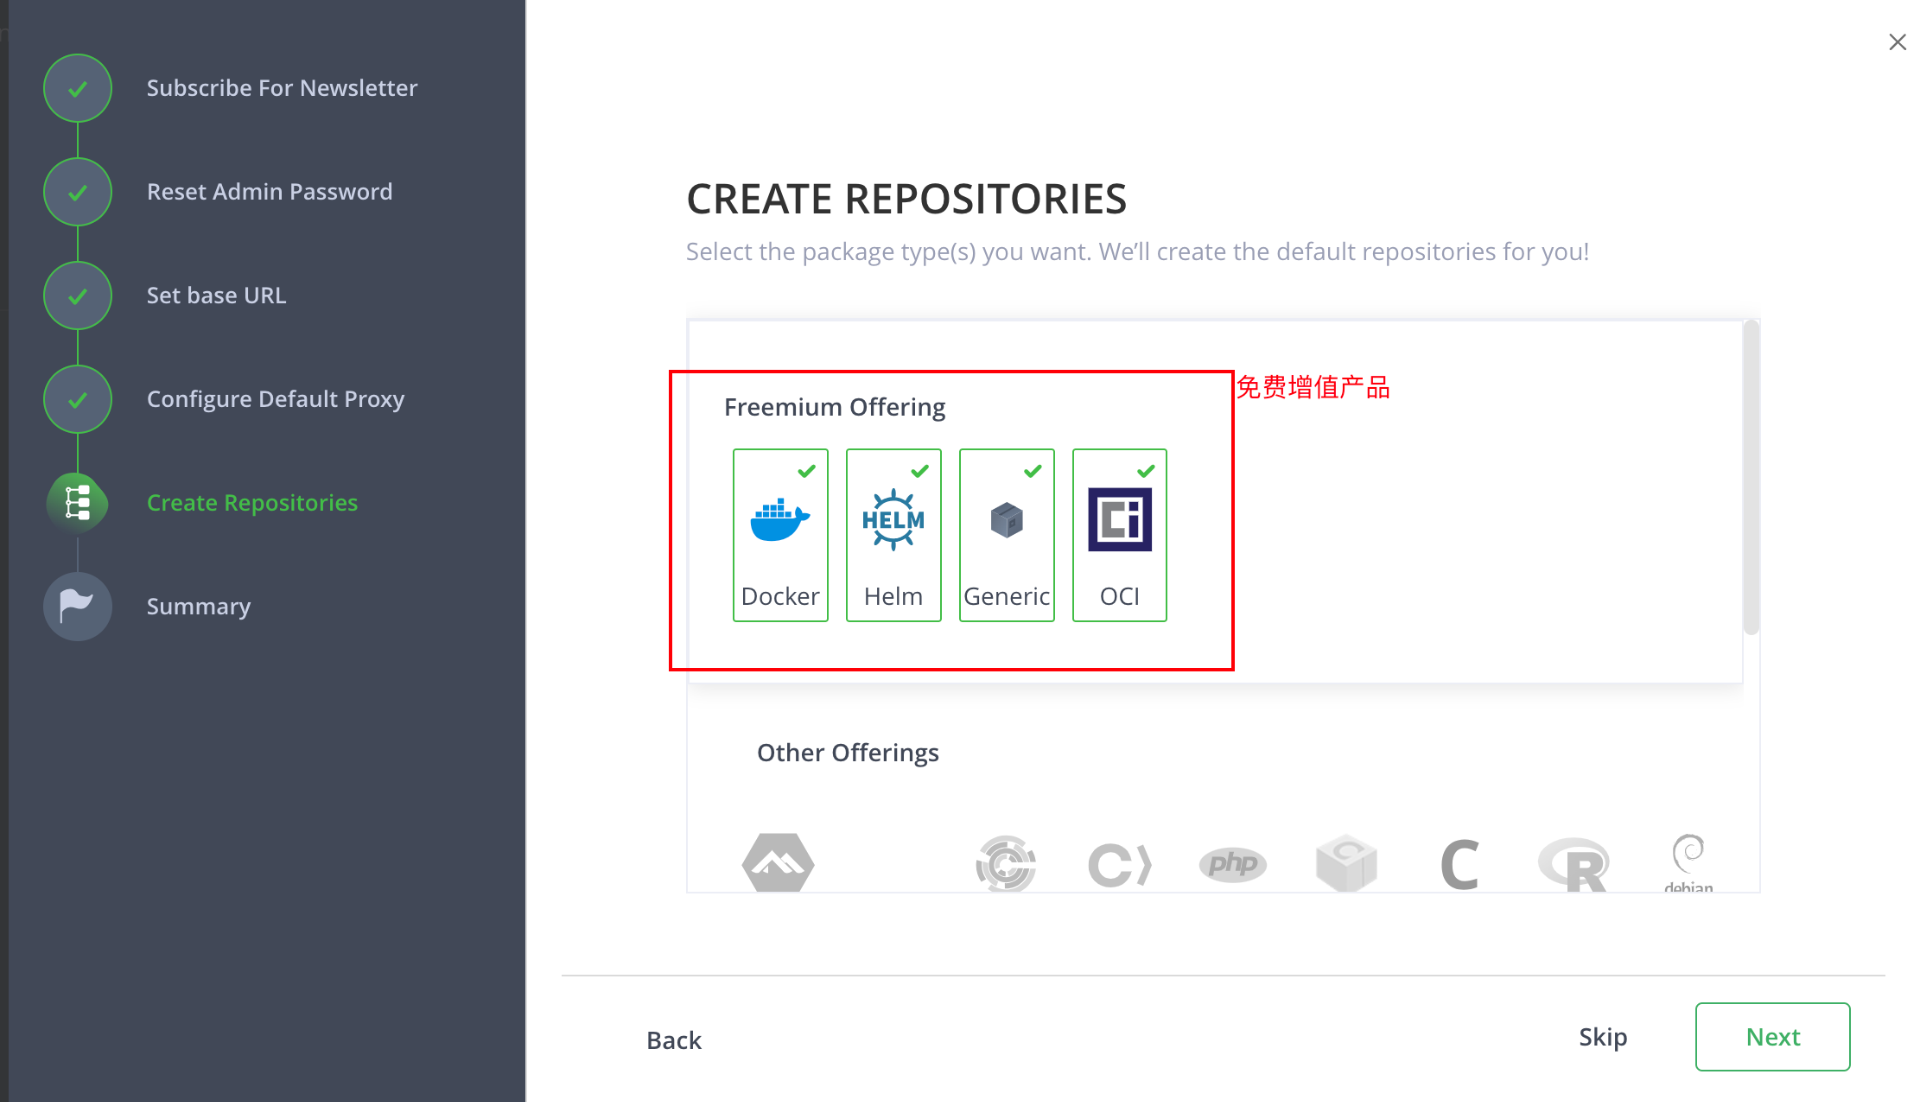This screenshot has width=1920, height=1102.
Task: Go Back to previous wizard page
Action: click(674, 1040)
